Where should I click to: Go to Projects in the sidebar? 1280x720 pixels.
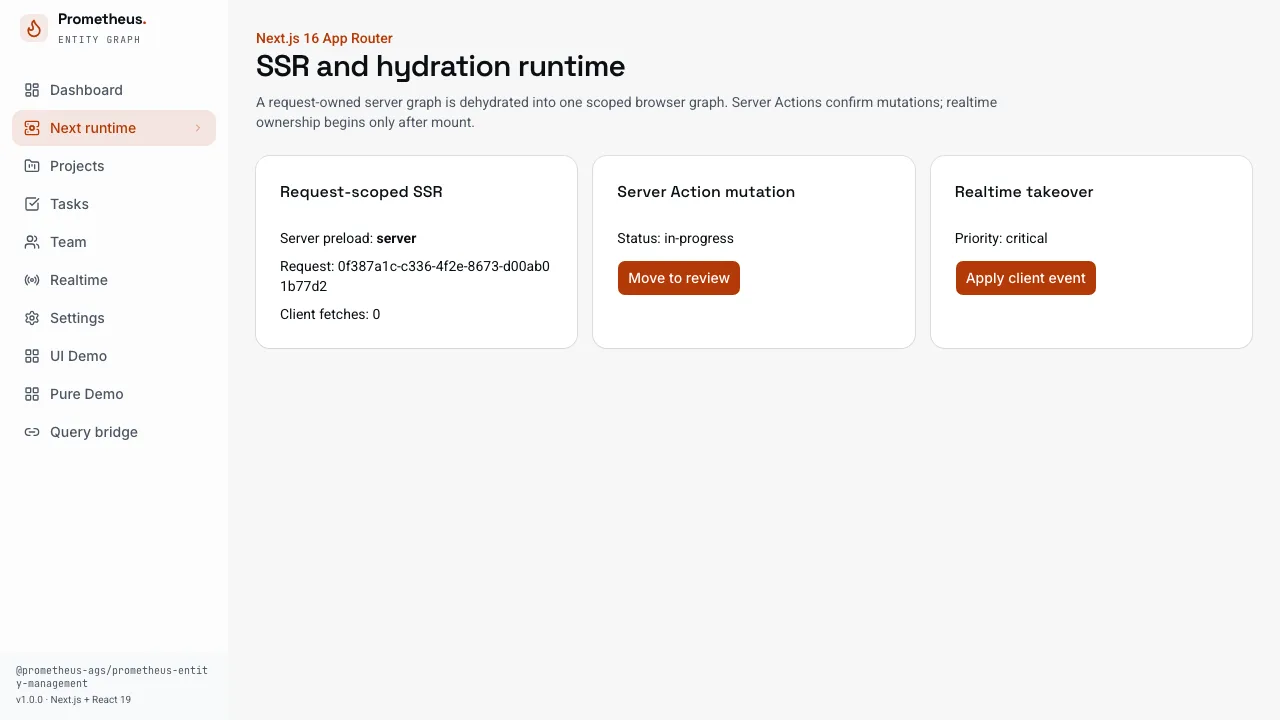pos(114,166)
